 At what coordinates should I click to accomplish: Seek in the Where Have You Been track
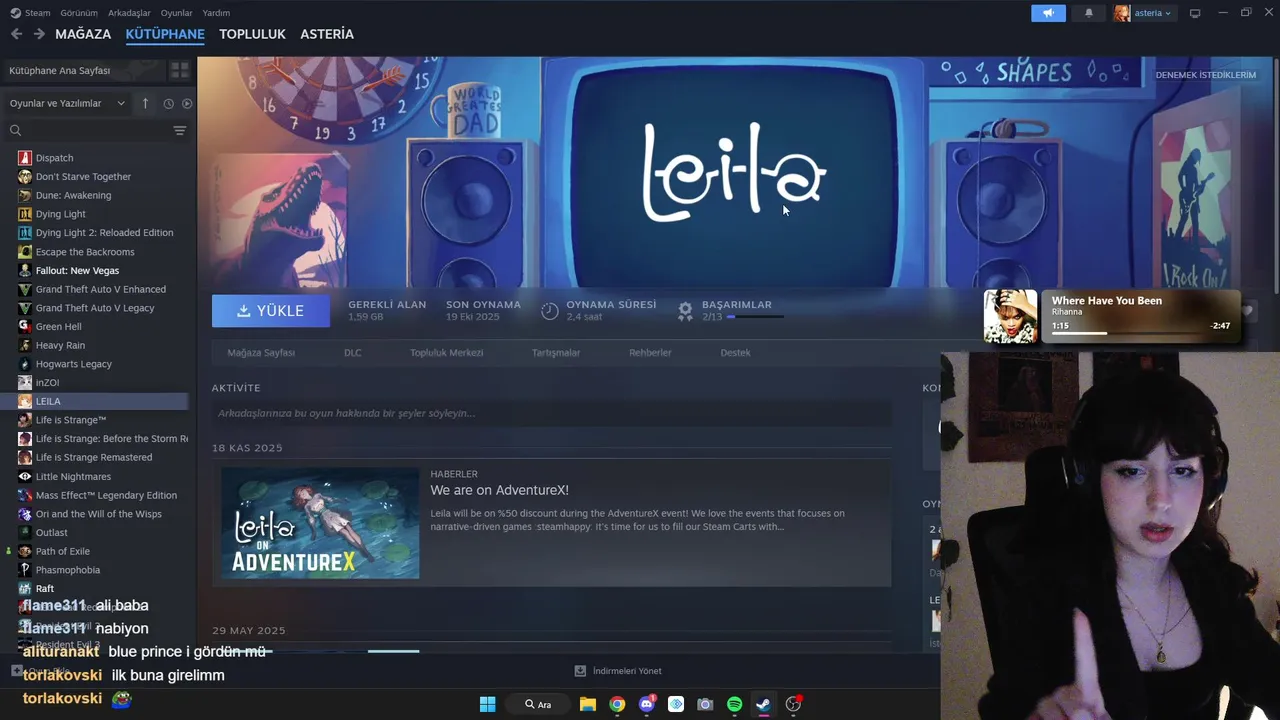tap(1139, 333)
